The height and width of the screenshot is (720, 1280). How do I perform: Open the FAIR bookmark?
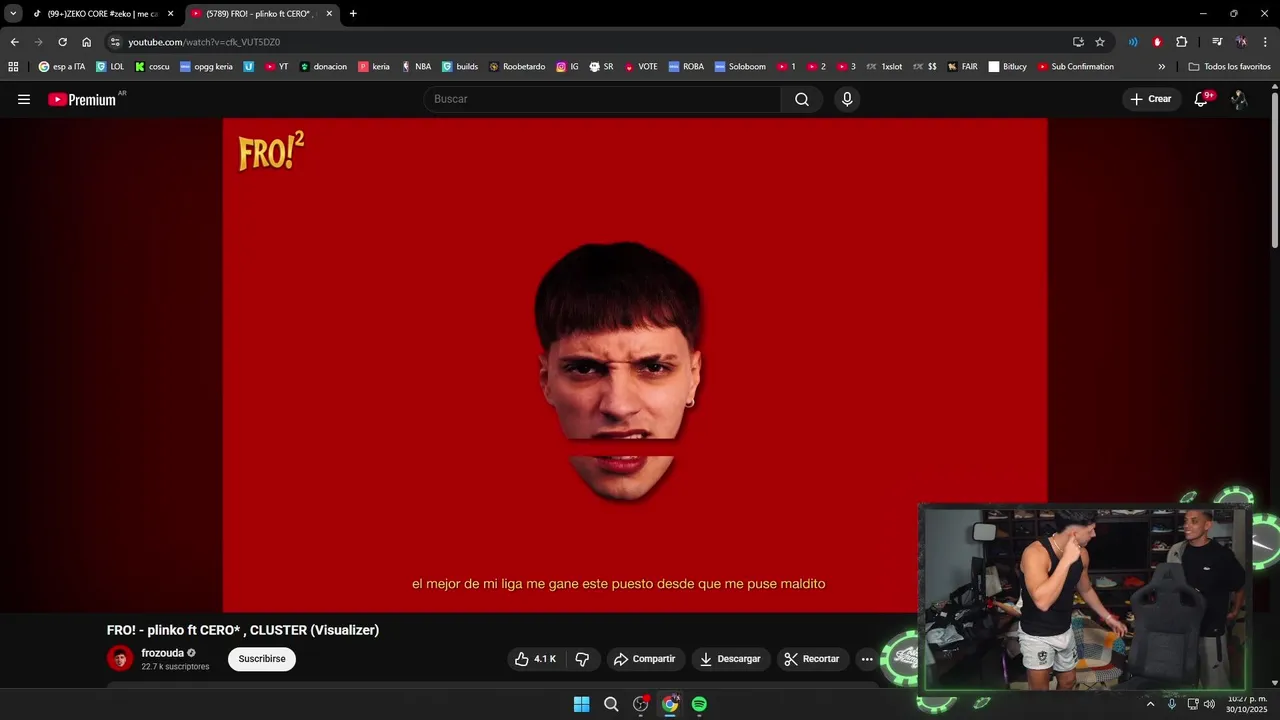962,67
